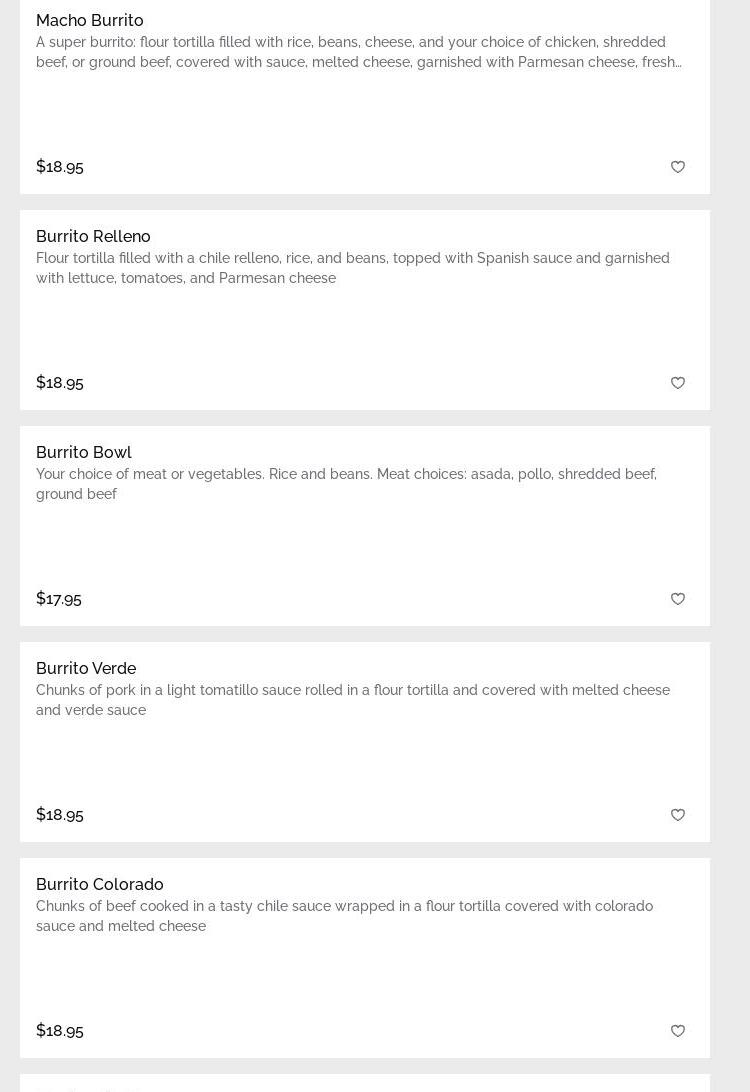Viewport: 750px width, 1092px height.
Task: Click the heart icon for Burrito Relleno
Action: [x=678, y=383]
